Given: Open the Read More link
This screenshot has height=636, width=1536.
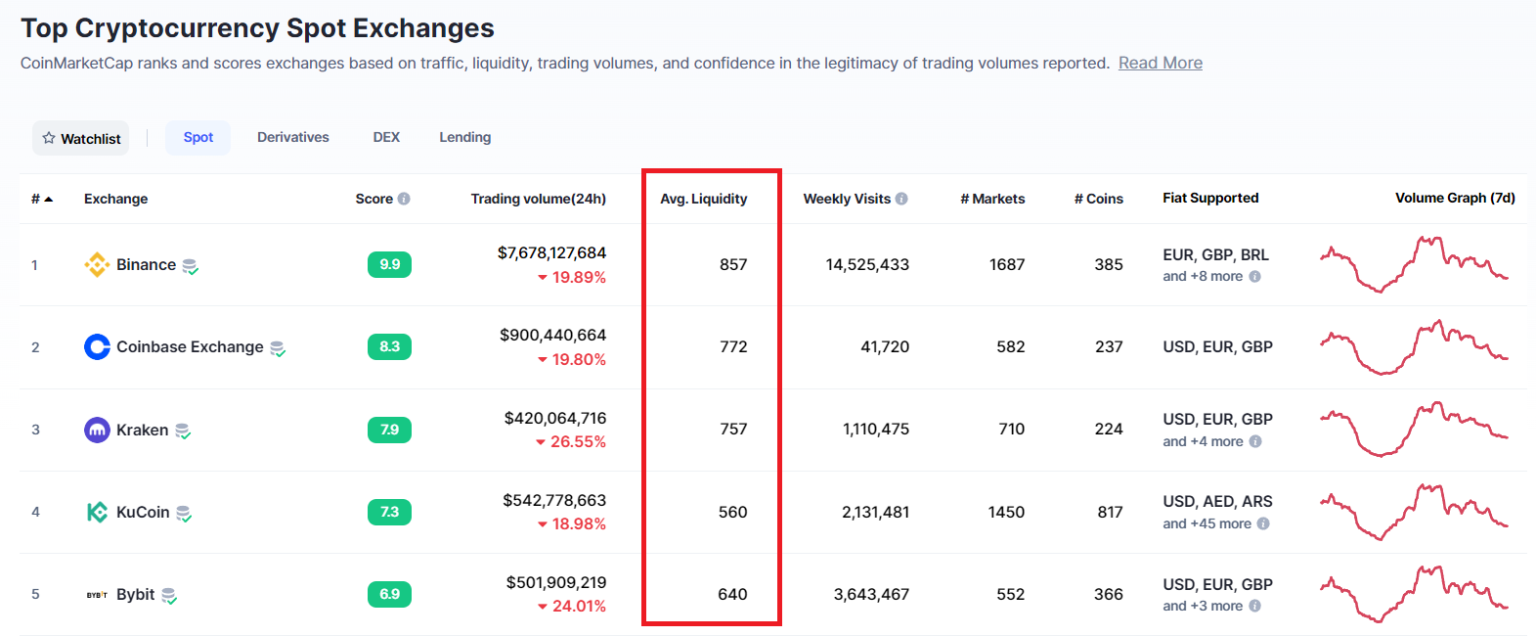Looking at the screenshot, I should [x=1160, y=63].
